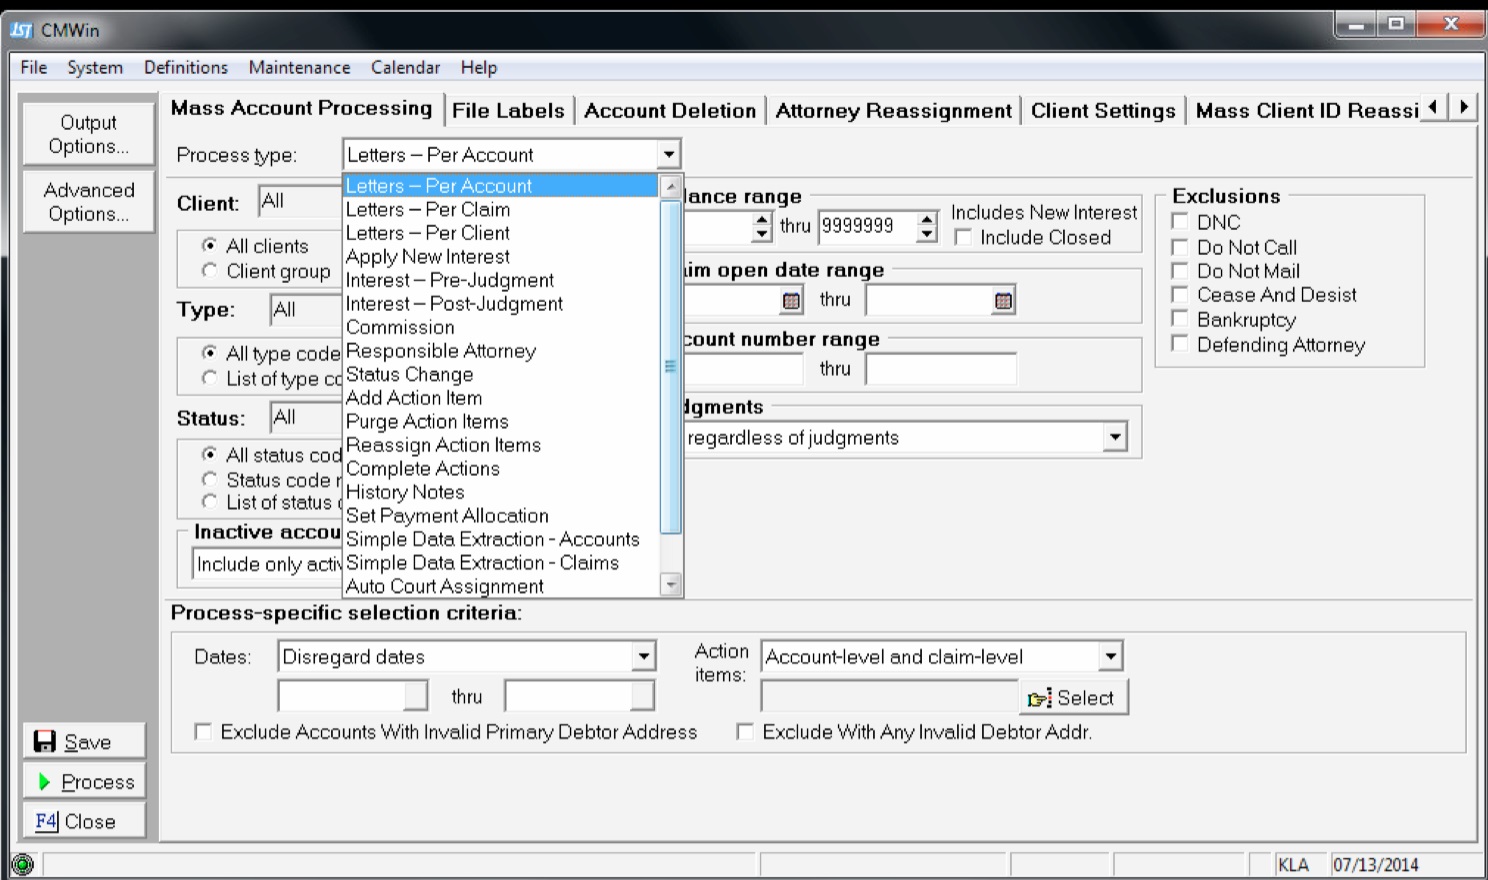Open the Action items level dropdown
Viewport: 1488px width, 880px height.
(x=1110, y=657)
